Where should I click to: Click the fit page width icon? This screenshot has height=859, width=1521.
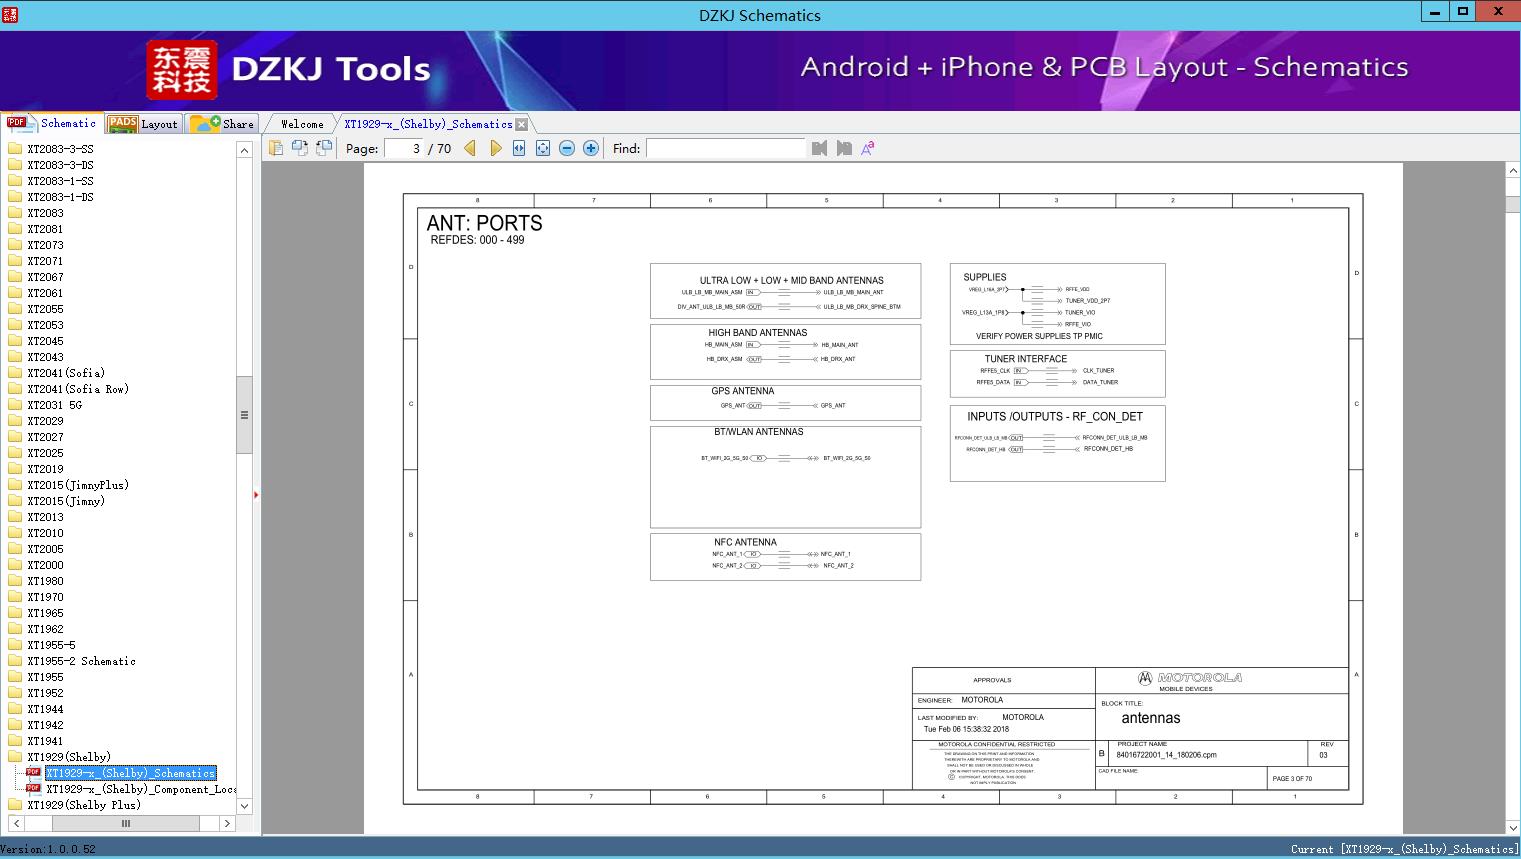tap(519, 148)
